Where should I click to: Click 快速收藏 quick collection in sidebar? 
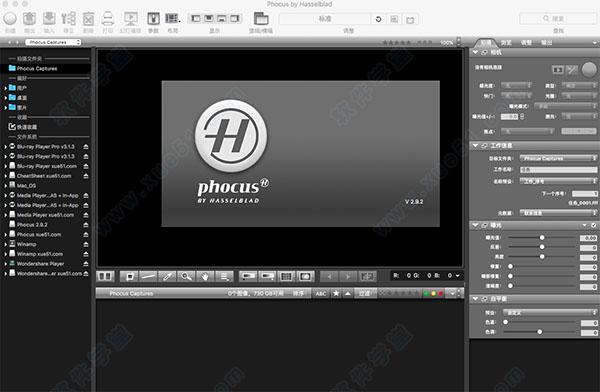click(x=23, y=127)
